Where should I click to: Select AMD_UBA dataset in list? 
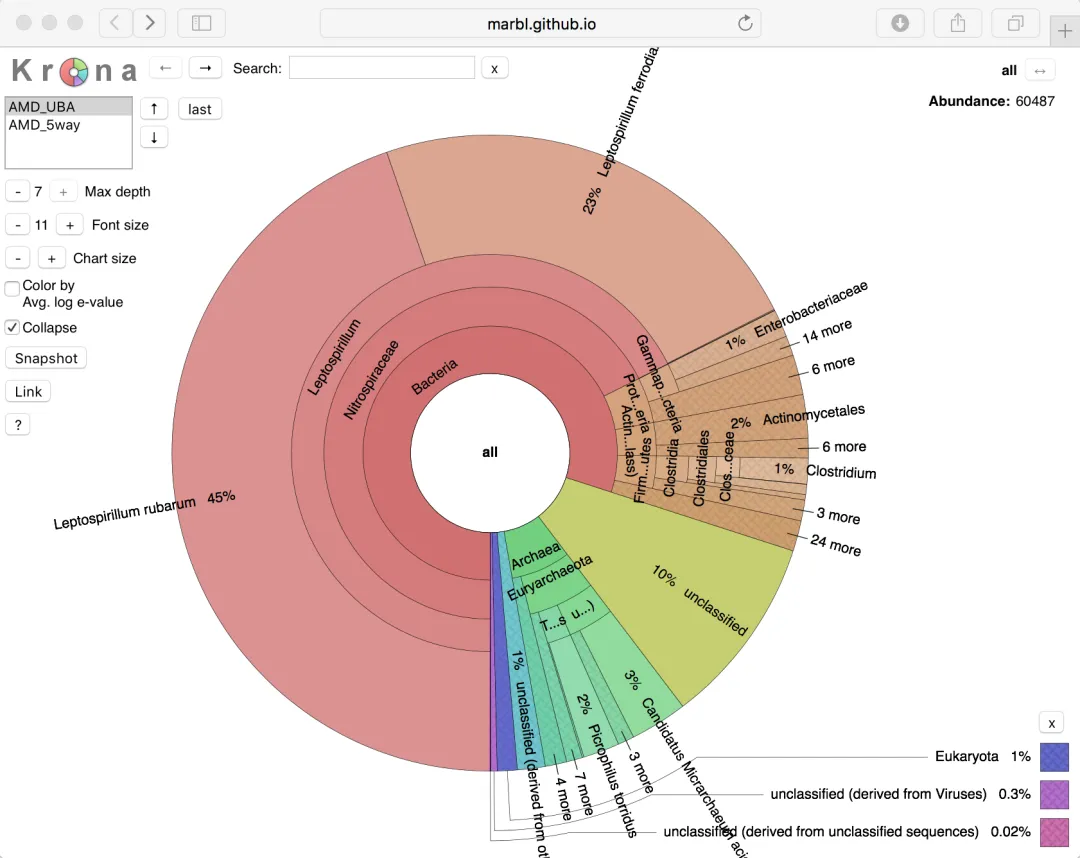point(68,107)
